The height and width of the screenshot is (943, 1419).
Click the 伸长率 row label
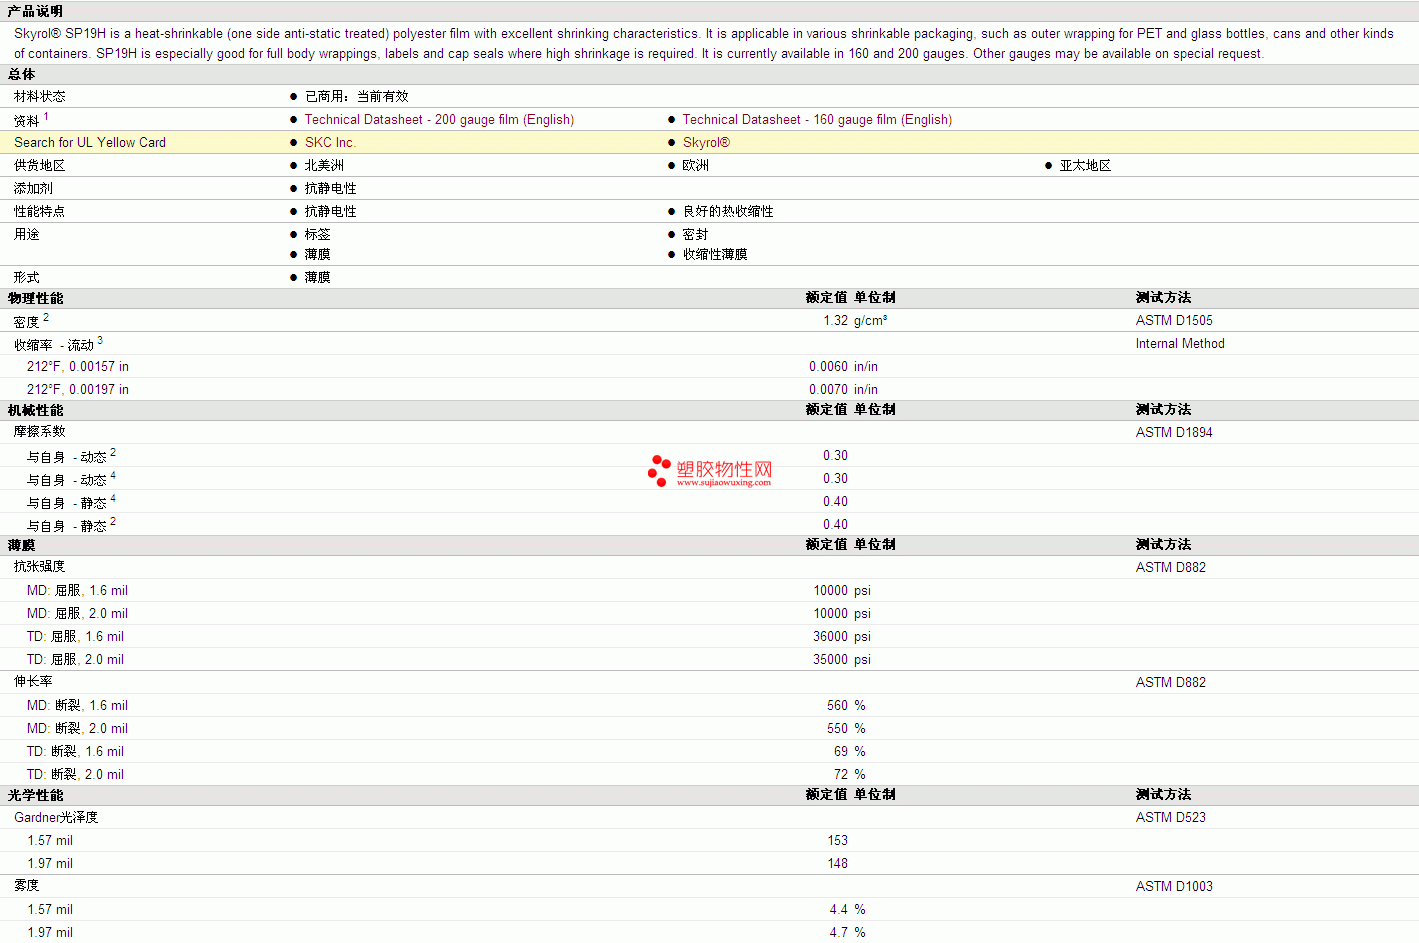[x=33, y=682]
